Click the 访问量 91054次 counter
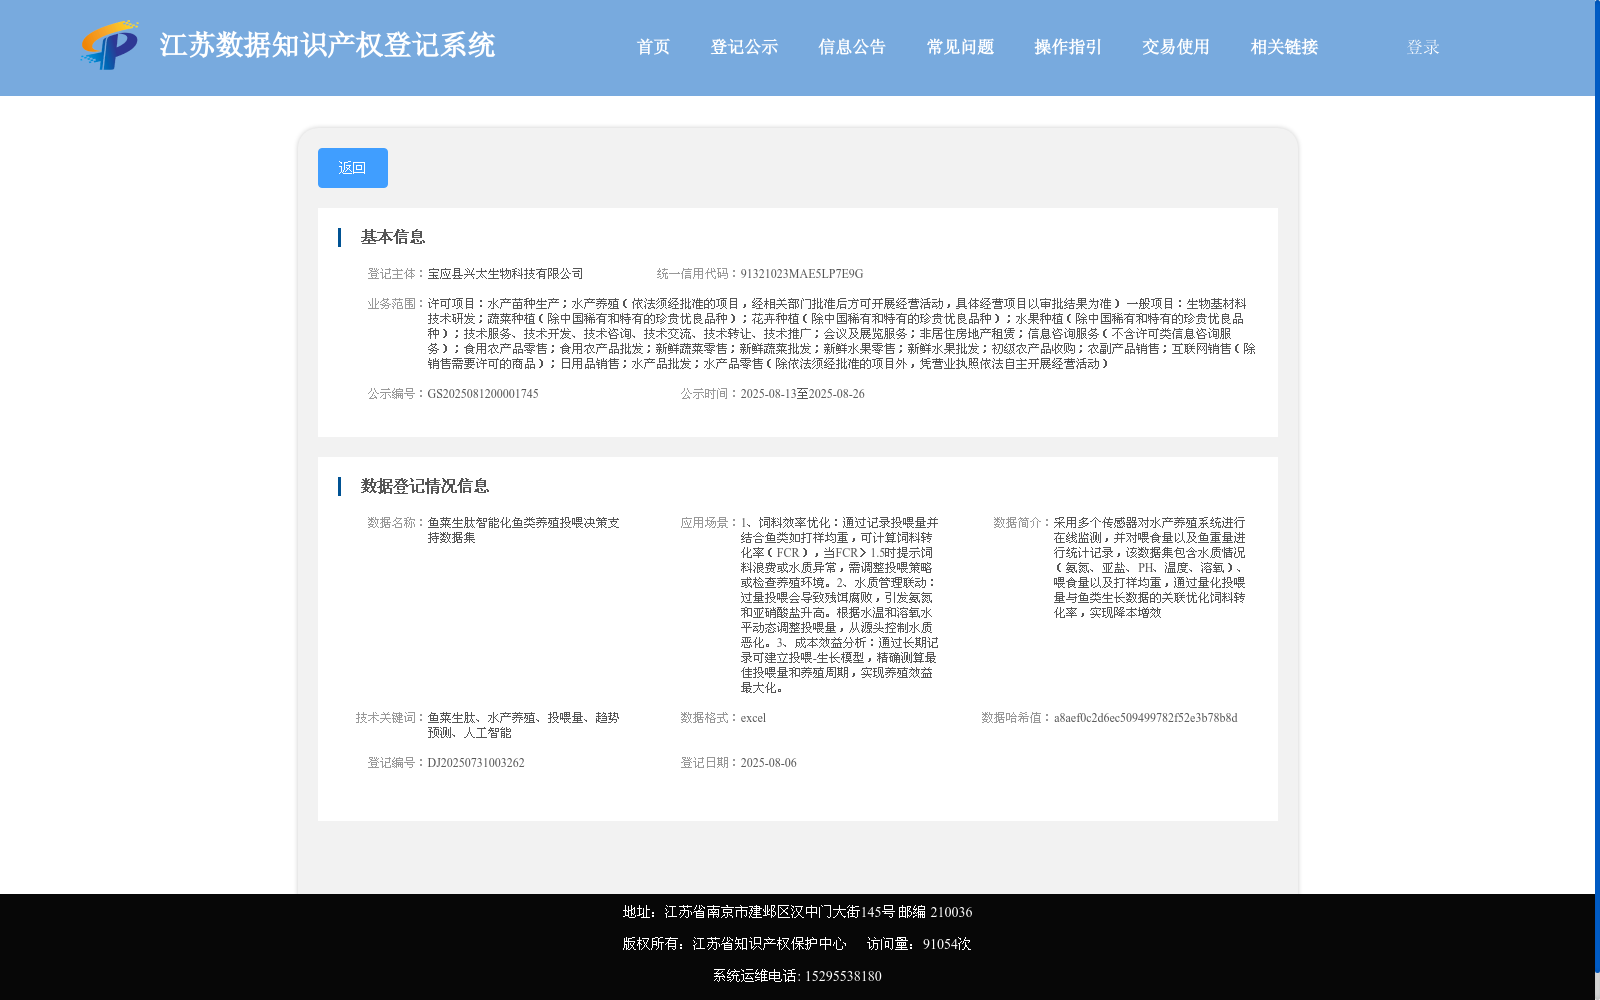 [919, 944]
